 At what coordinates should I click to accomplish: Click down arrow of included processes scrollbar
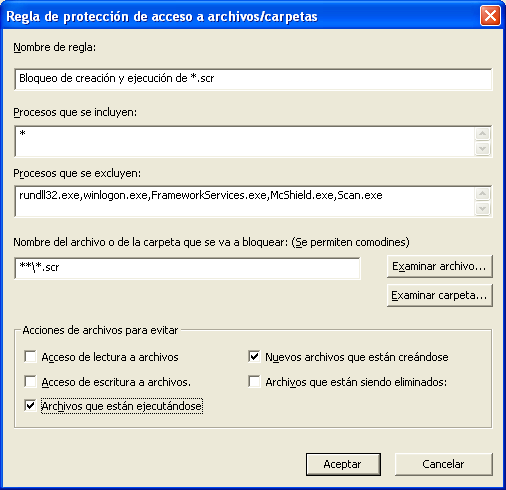click(483, 149)
